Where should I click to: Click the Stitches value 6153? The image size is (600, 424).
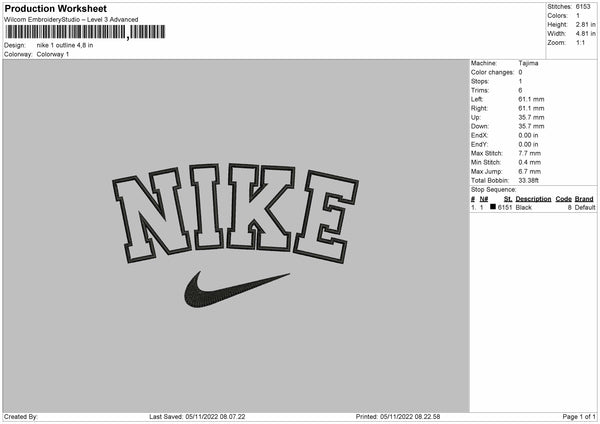point(583,7)
